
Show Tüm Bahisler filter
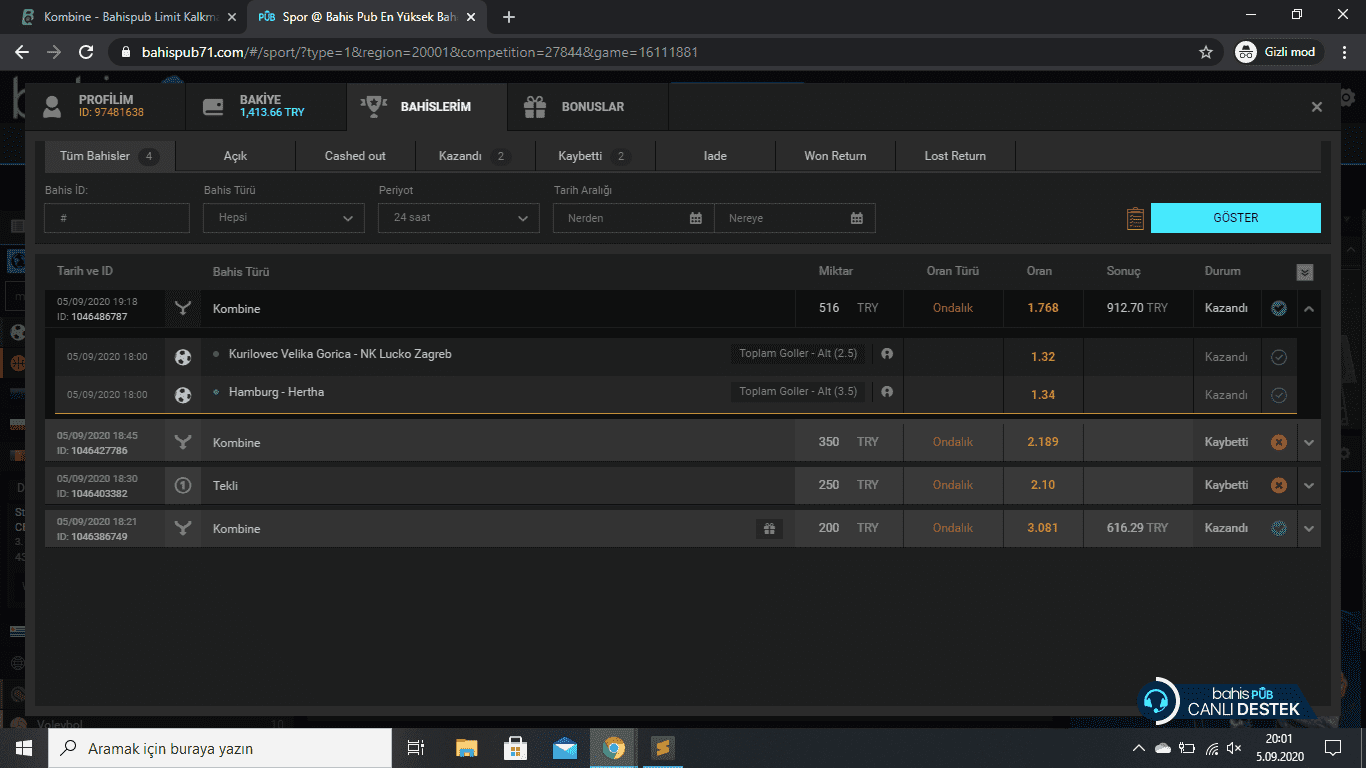110,156
